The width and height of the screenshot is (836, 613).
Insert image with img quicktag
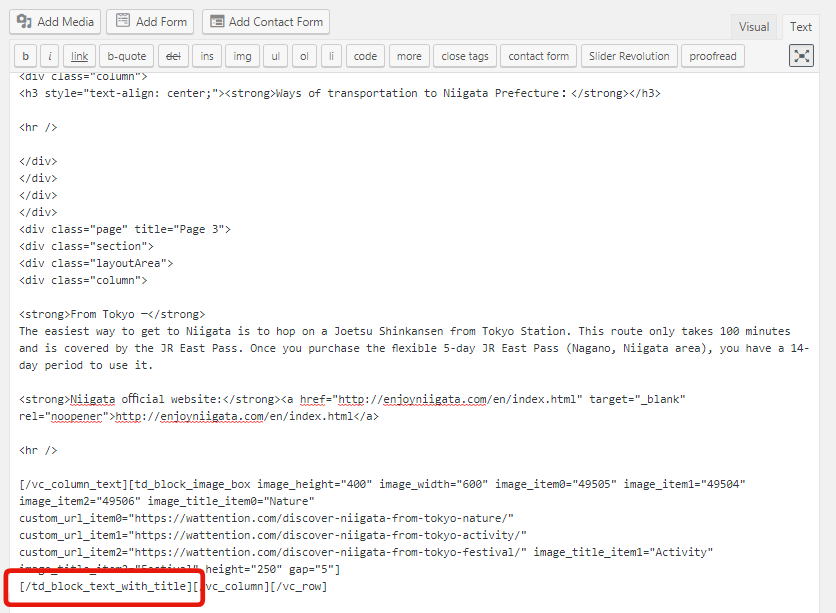(x=242, y=56)
